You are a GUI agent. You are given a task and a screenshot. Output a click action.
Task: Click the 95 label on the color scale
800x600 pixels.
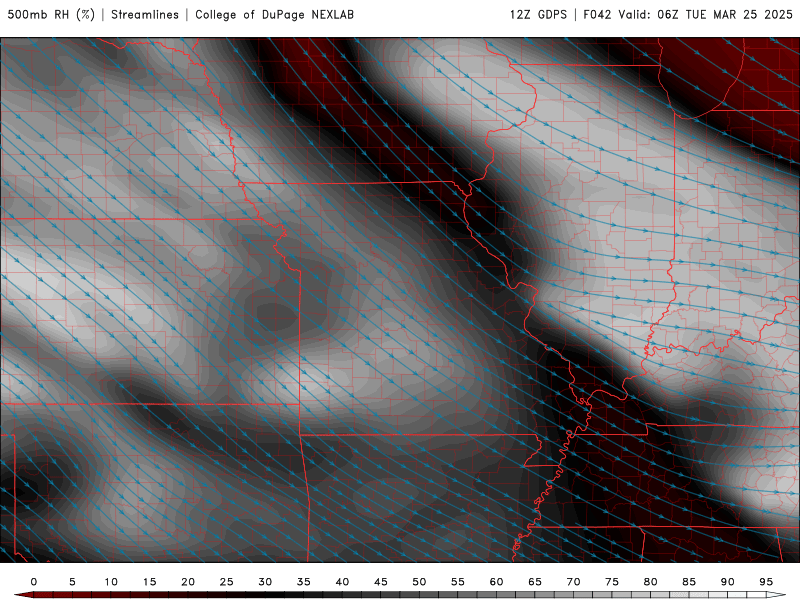pos(766,582)
